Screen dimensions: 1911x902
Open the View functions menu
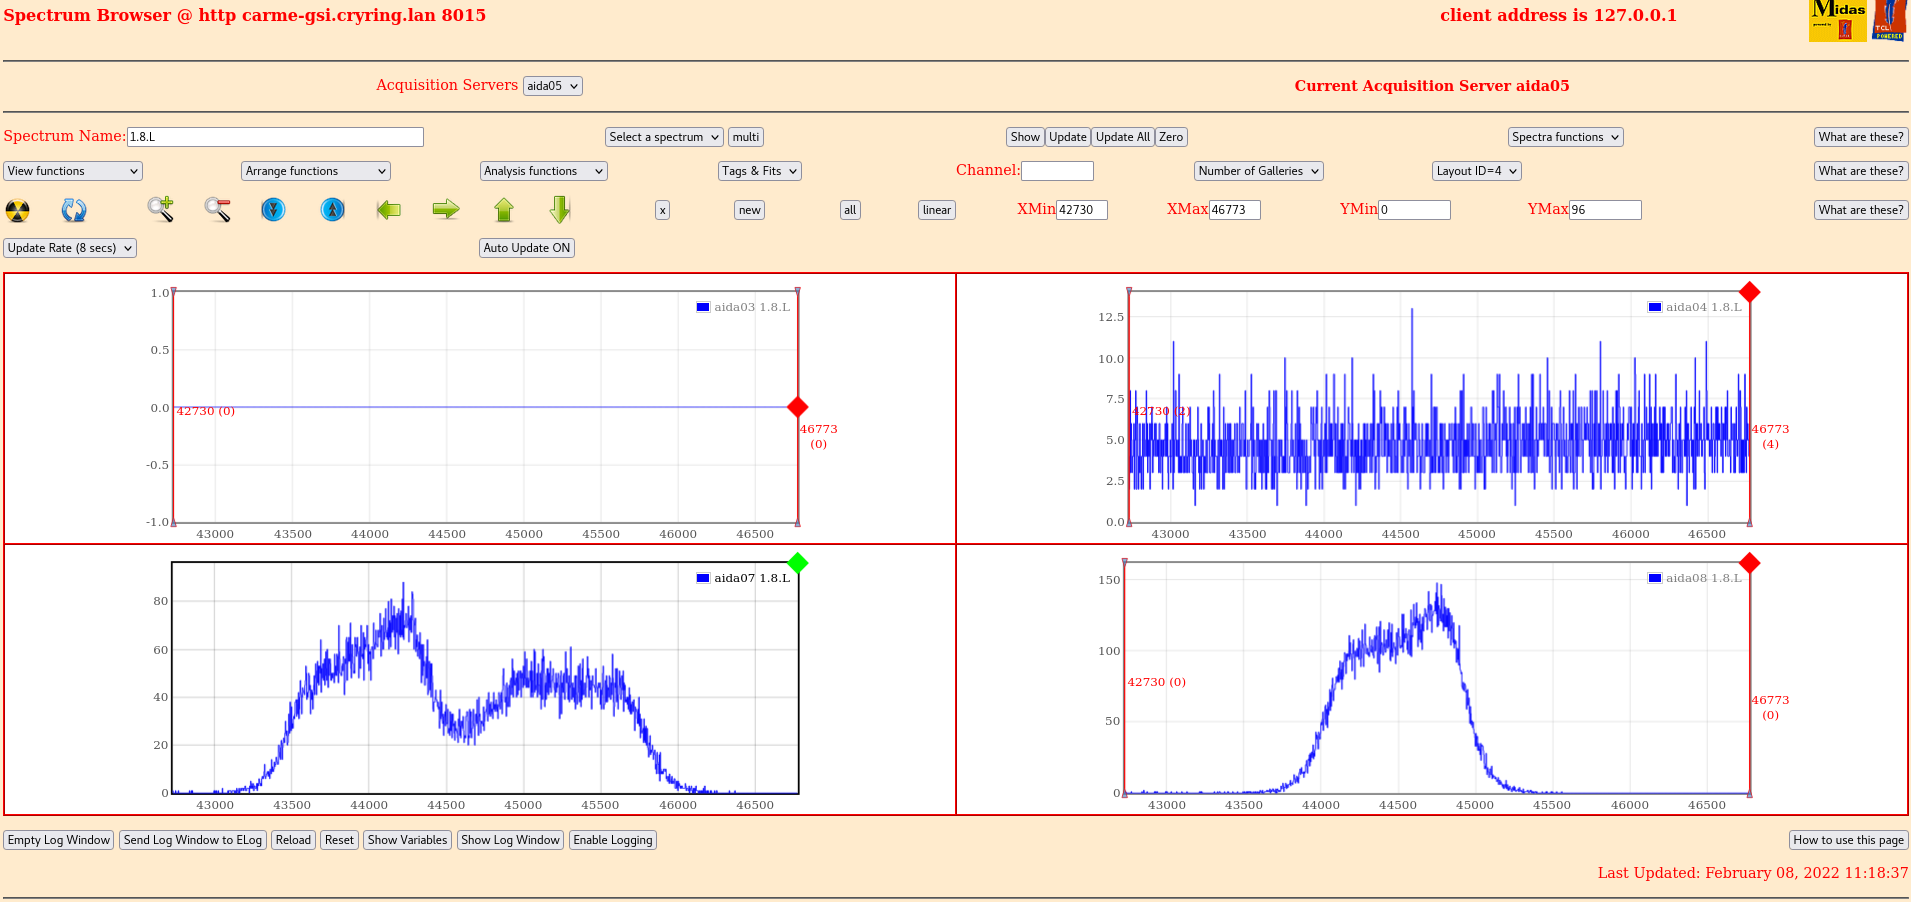click(x=73, y=171)
